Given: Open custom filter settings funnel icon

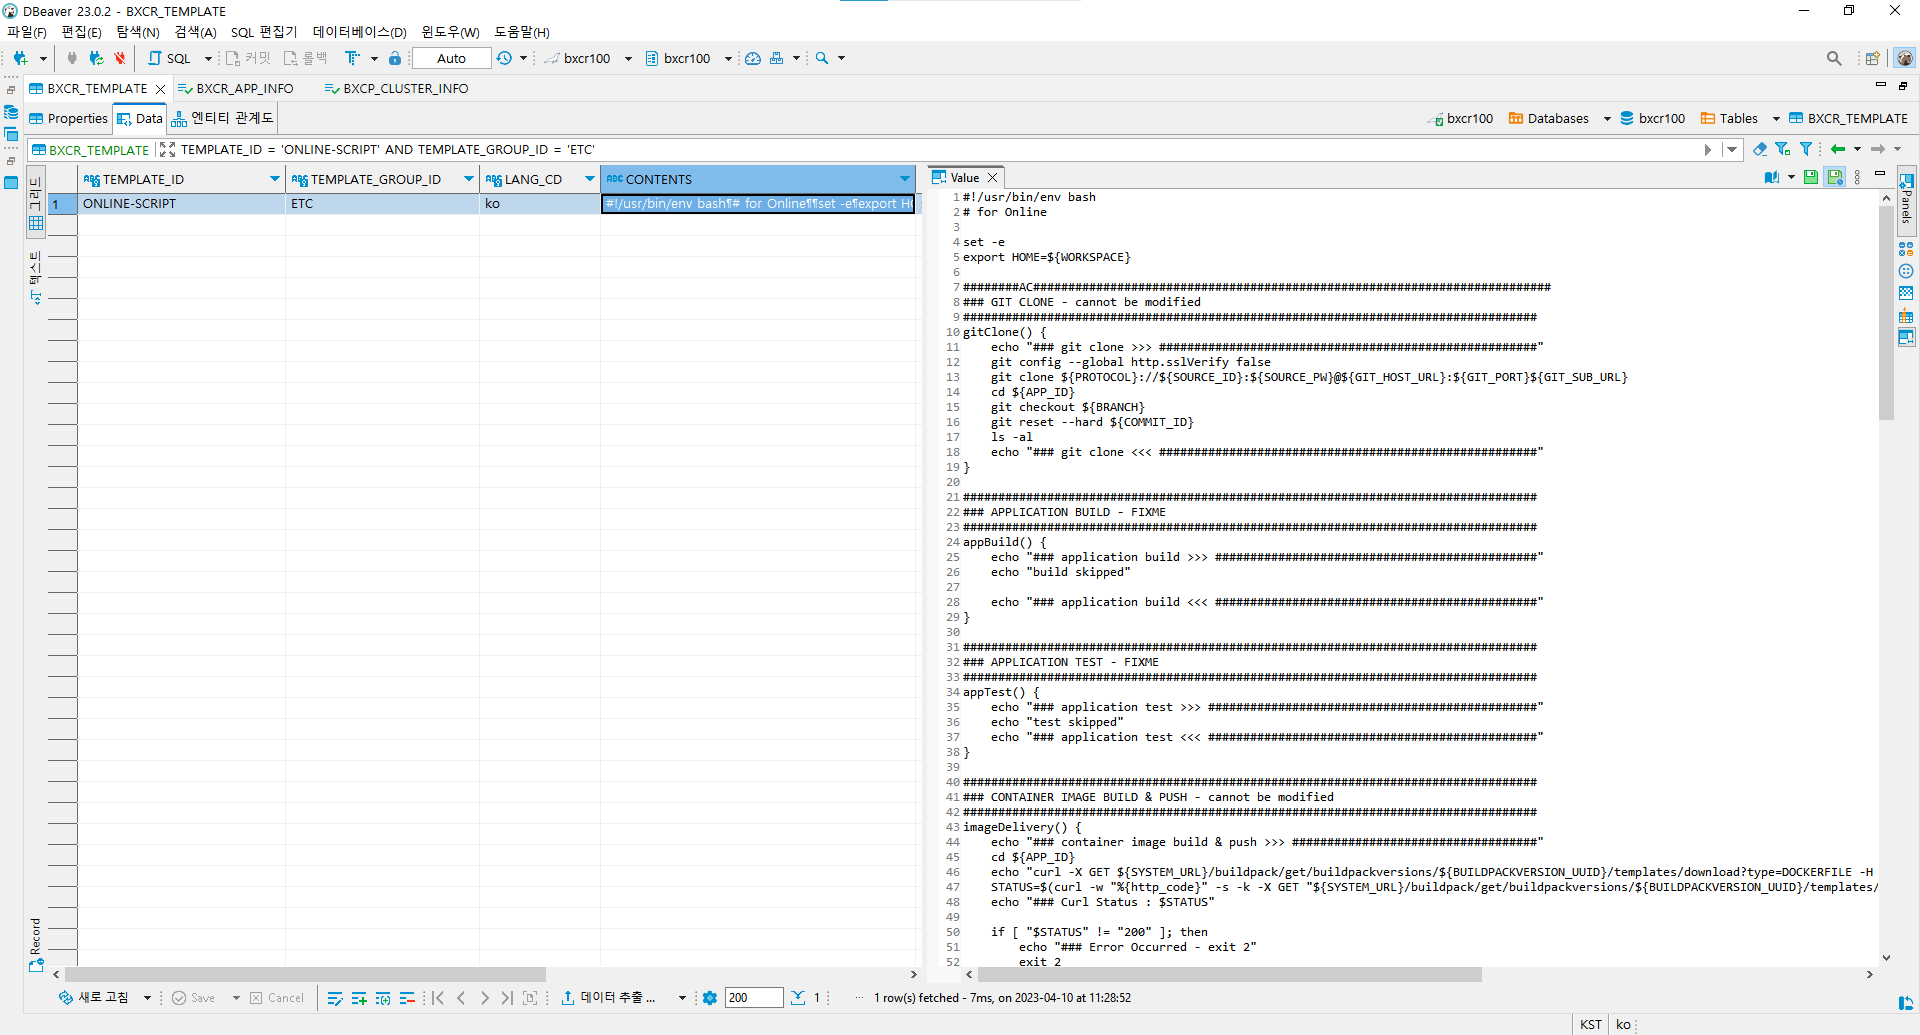Looking at the screenshot, I should [1783, 149].
